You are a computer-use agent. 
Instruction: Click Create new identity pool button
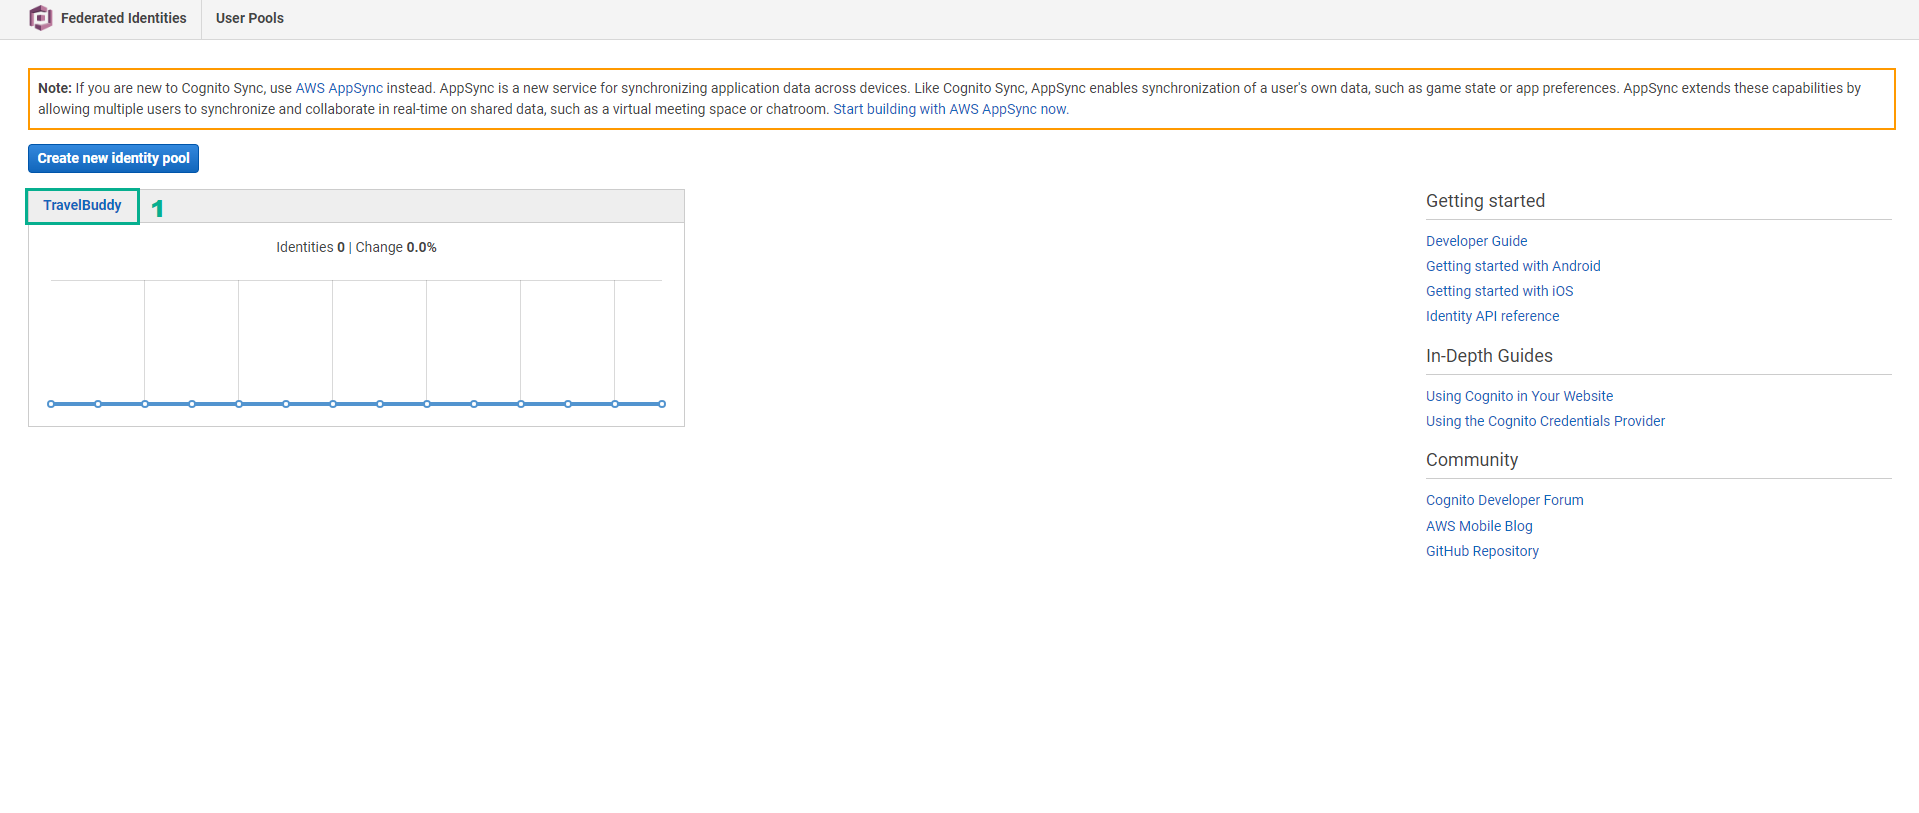113,158
